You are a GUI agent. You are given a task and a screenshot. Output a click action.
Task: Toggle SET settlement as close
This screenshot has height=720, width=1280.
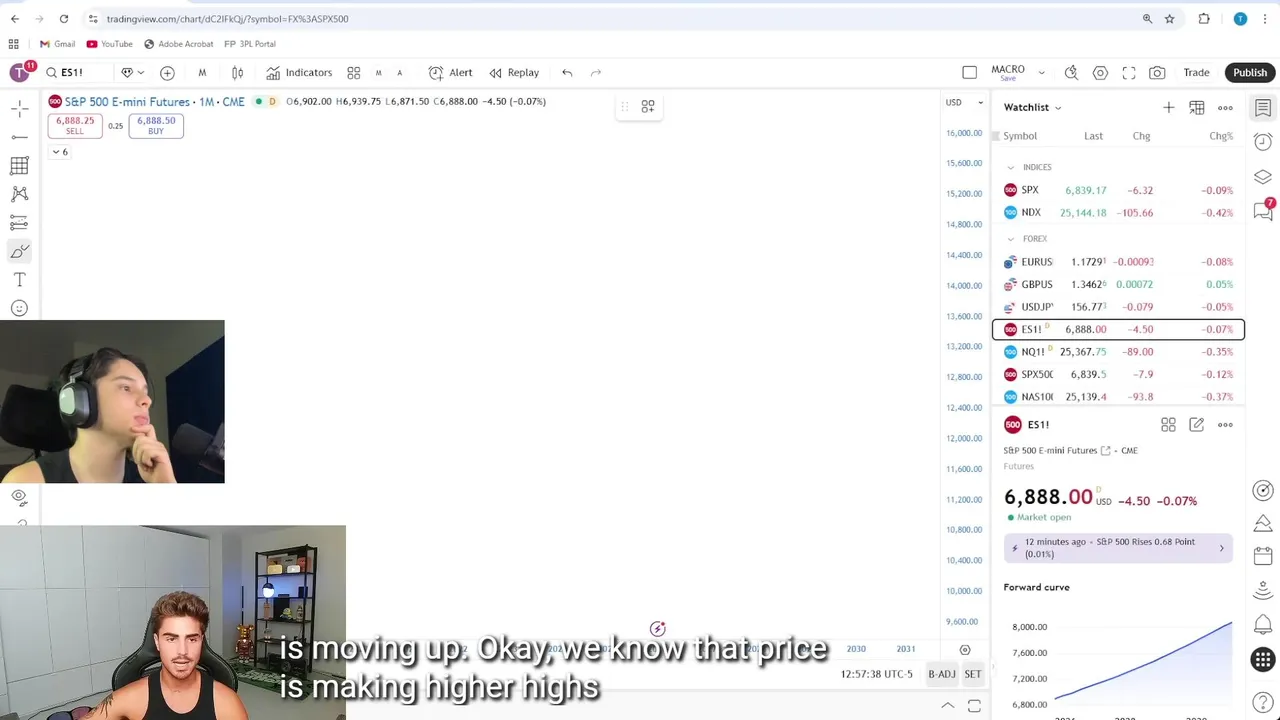(973, 674)
